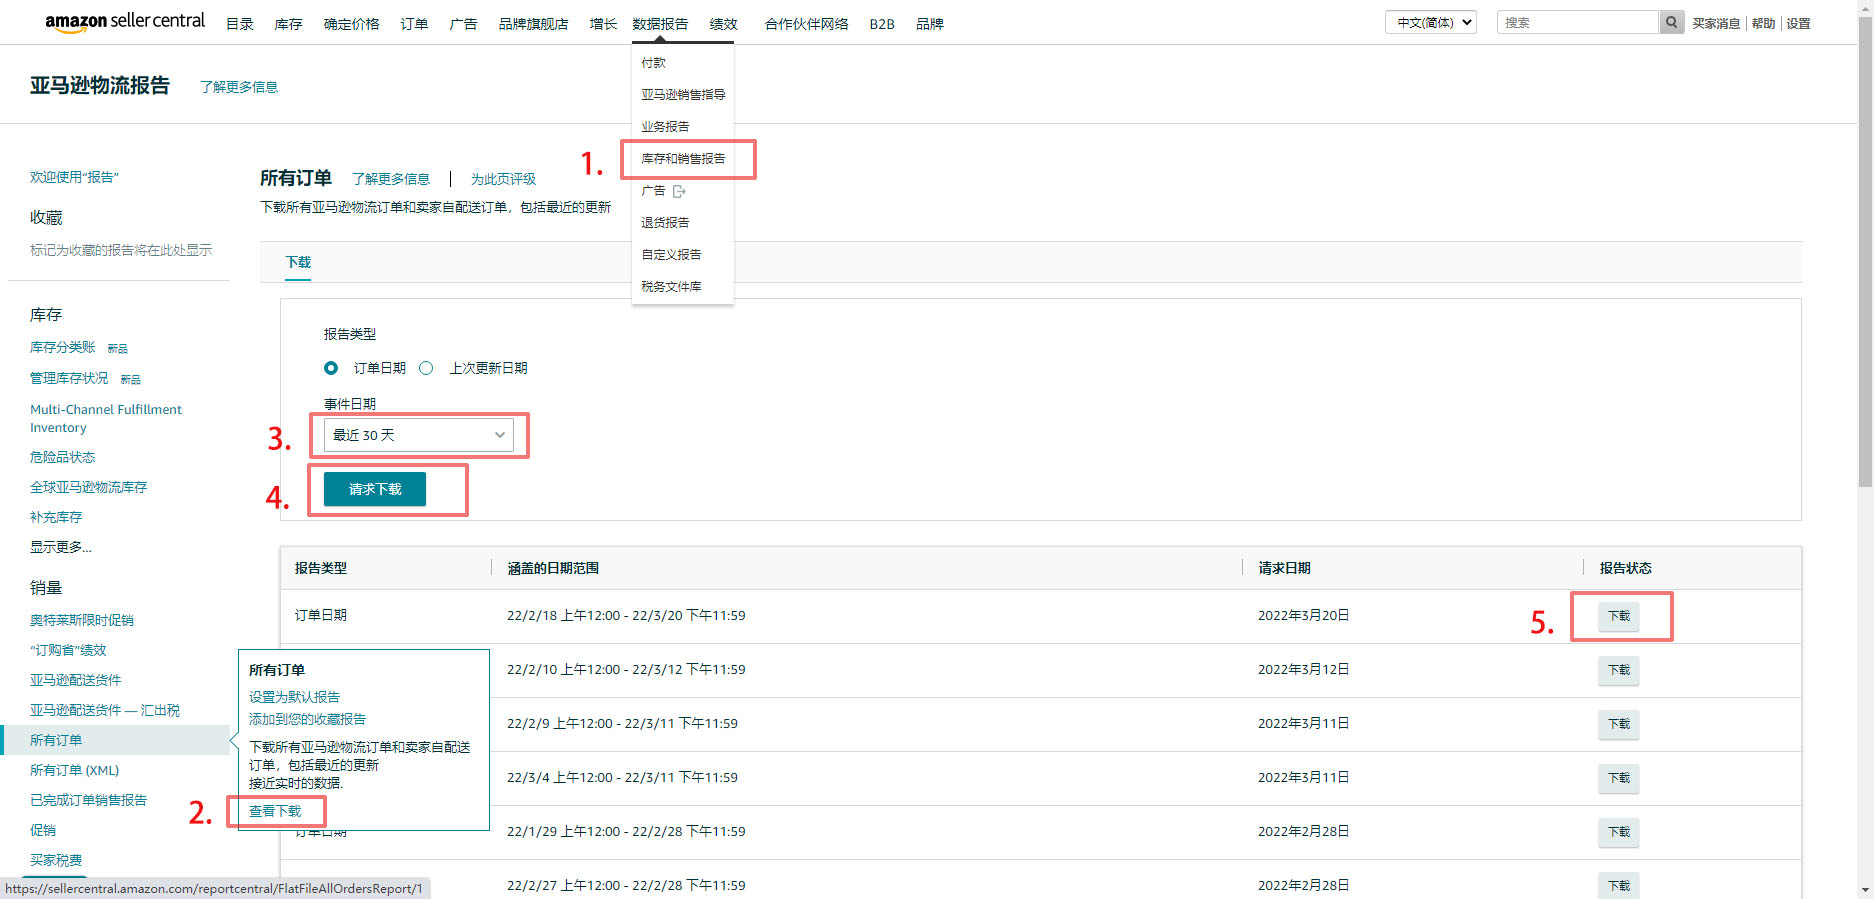Open 全球亚马逊物流库存 sidebar report

(x=88, y=487)
